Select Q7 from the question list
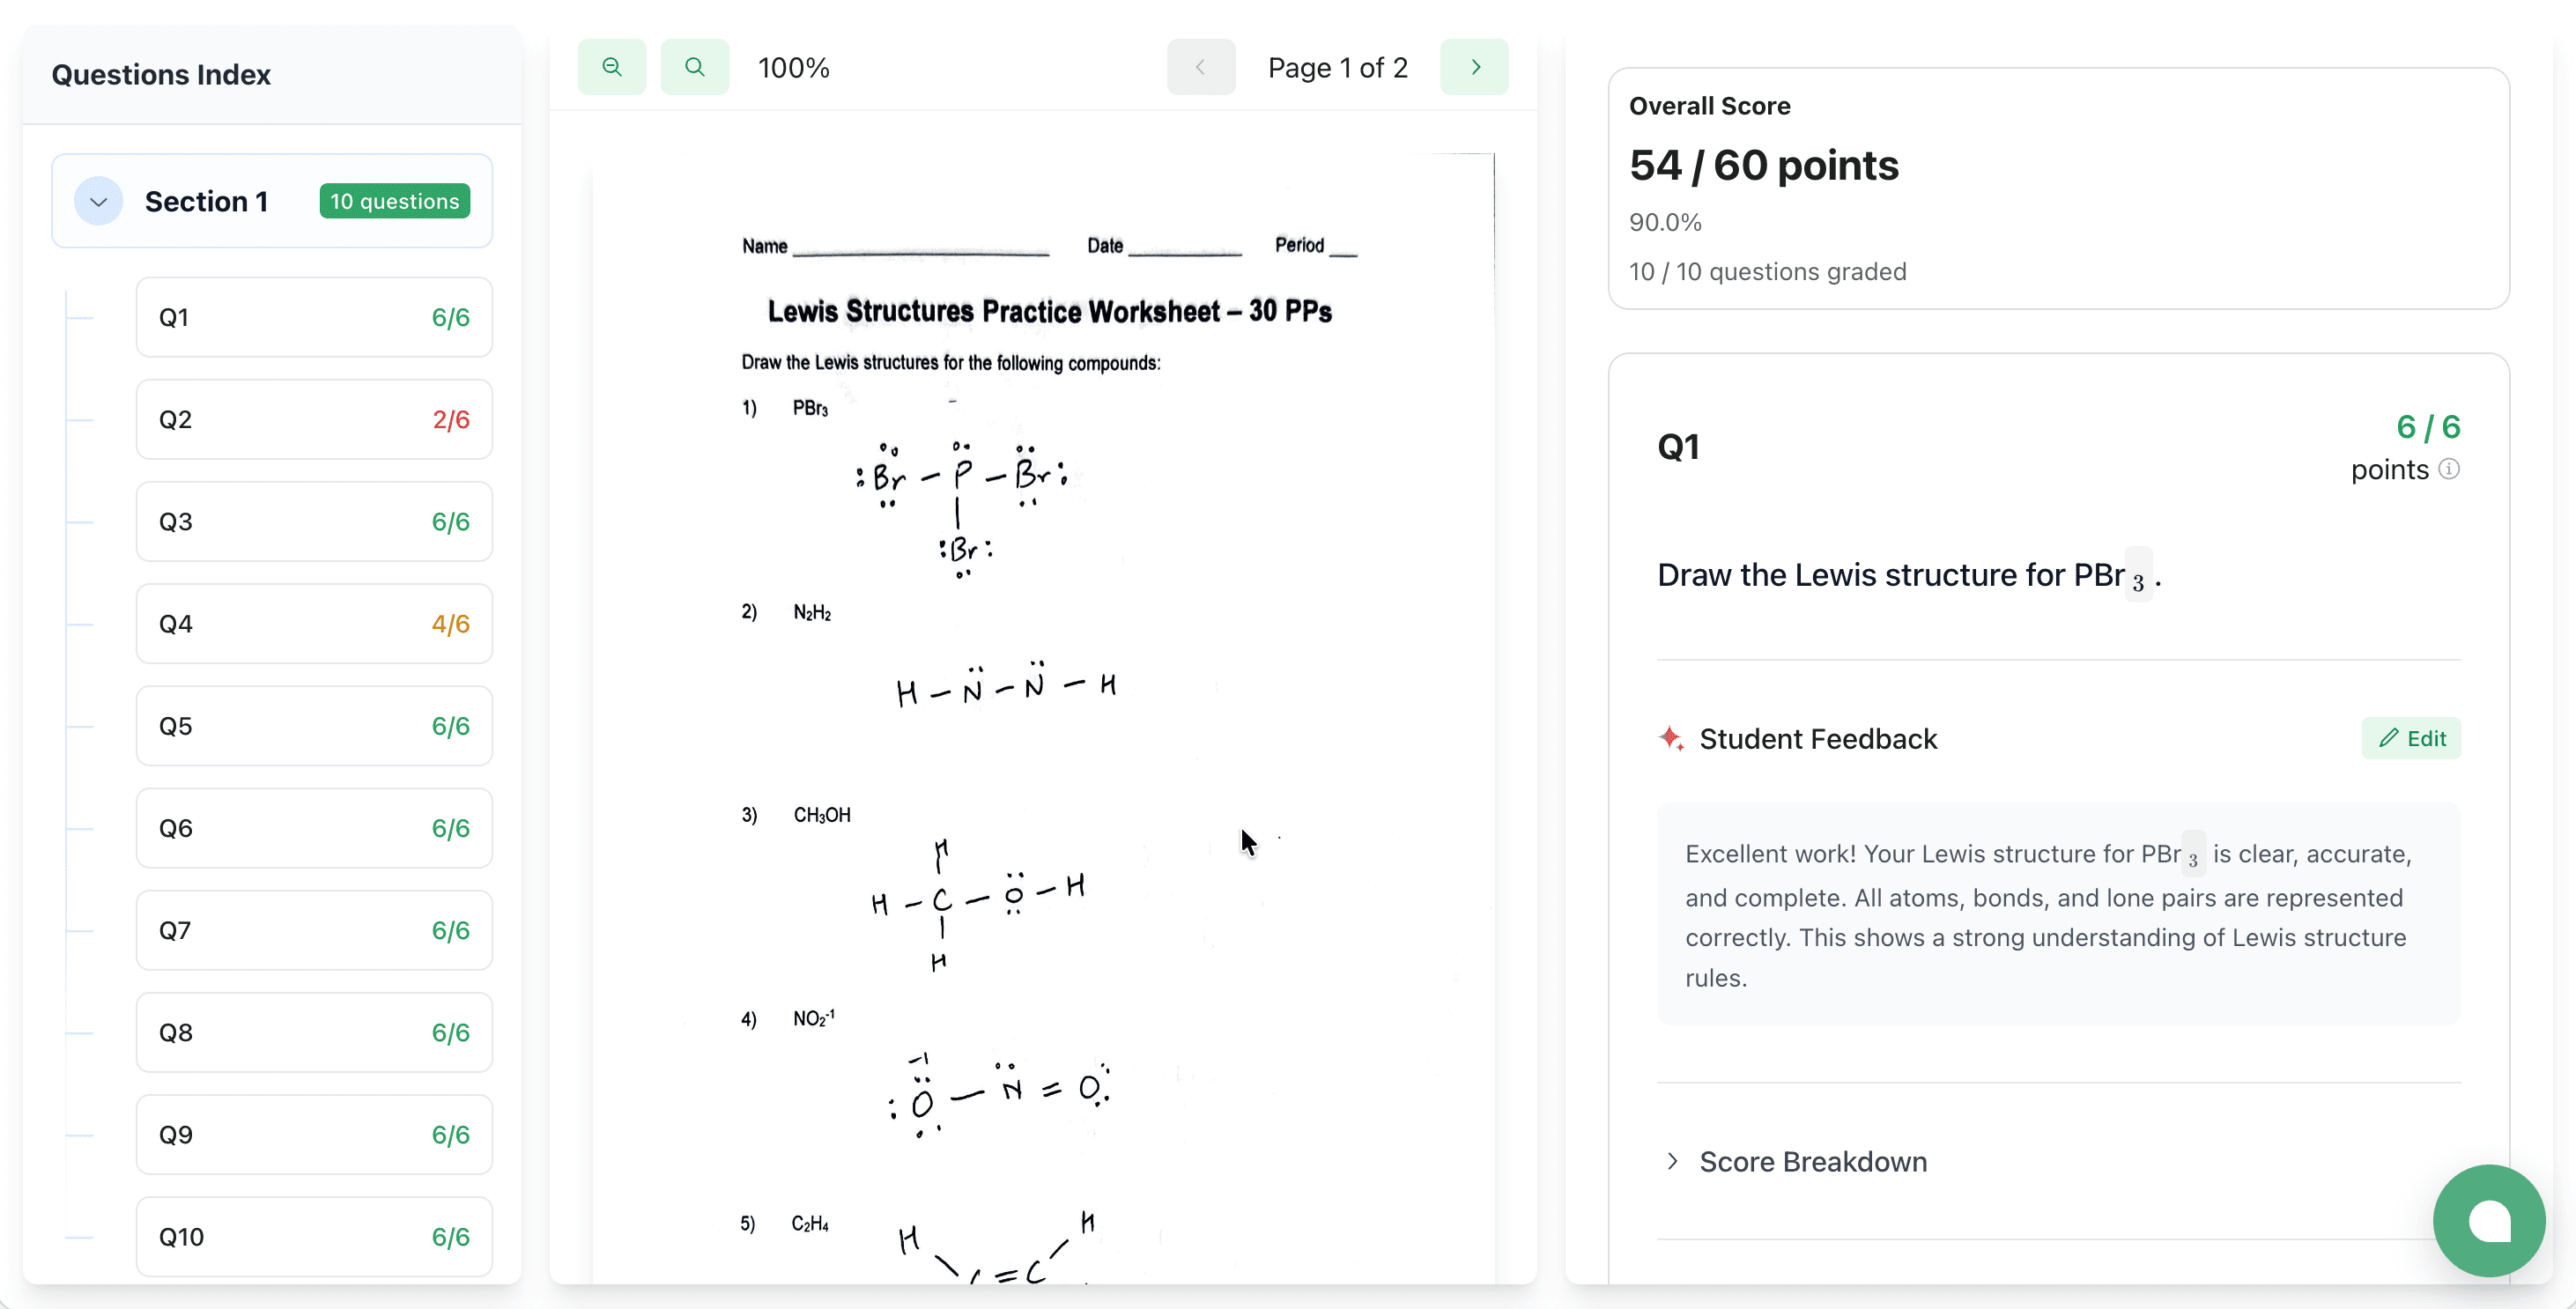Screen dimensions: 2576x1309 (x=313, y=930)
